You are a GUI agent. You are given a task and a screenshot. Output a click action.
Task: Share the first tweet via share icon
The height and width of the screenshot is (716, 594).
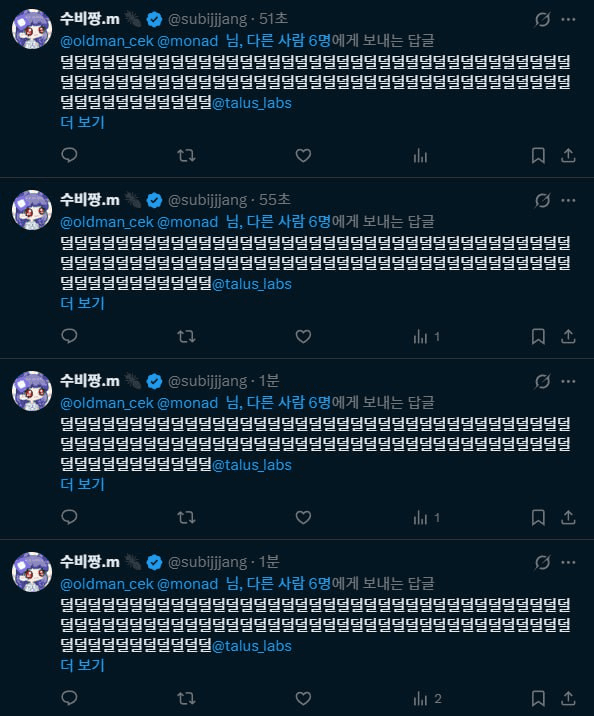(568, 156)
